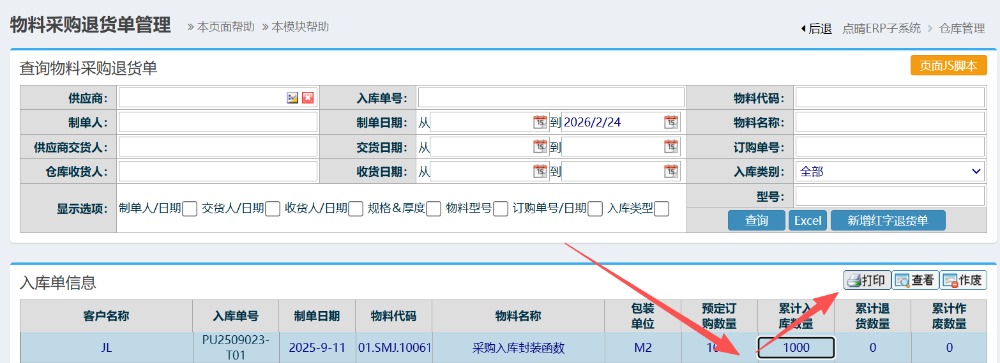This screenshot has width=1000, height=363.
Task: Open calendar for 制单日期 end date
Action: (671, 122)
